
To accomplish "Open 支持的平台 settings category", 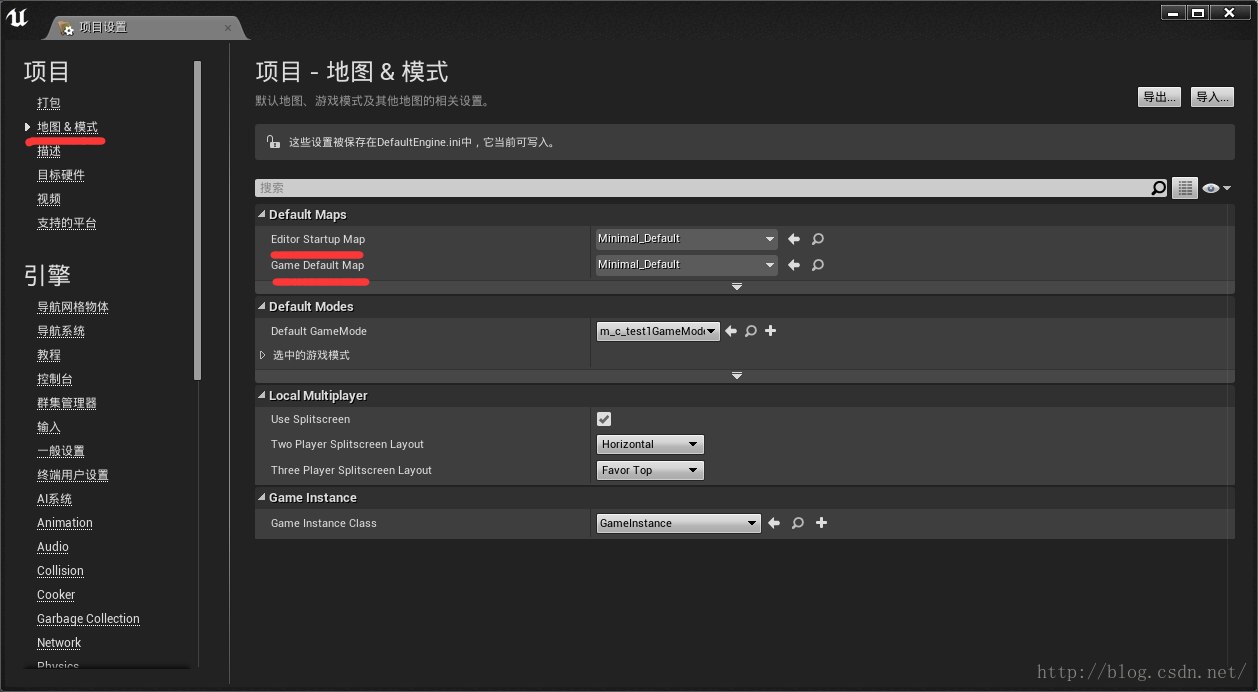I will click(67, 223).
